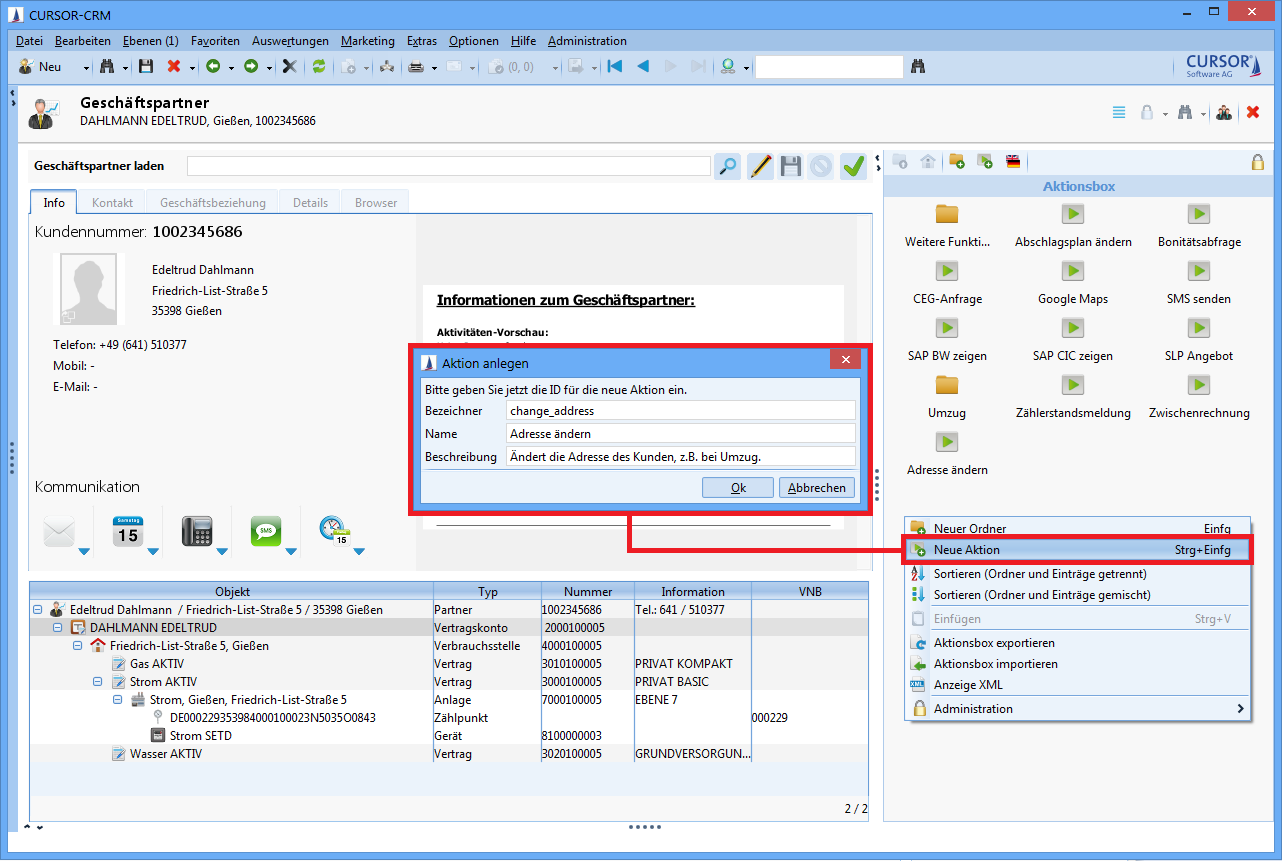Click the Beschreibung text field
The width and height of the screenshot is (1282, 861).
(x=681, y=457)
